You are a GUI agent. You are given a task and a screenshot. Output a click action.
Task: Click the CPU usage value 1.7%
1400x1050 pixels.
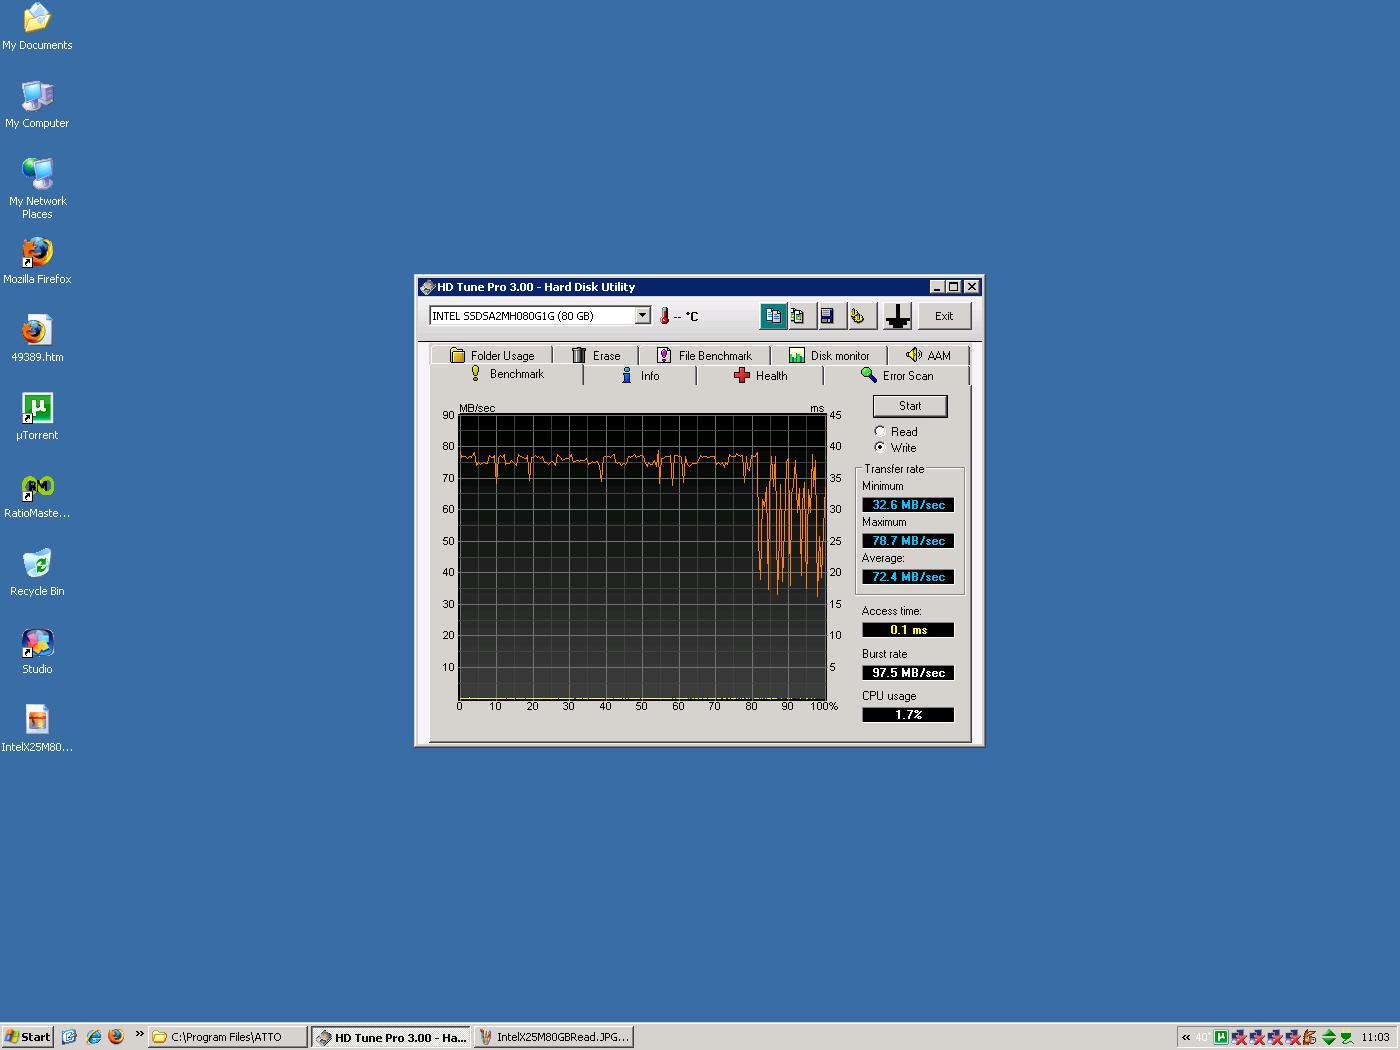pos(908,715)
